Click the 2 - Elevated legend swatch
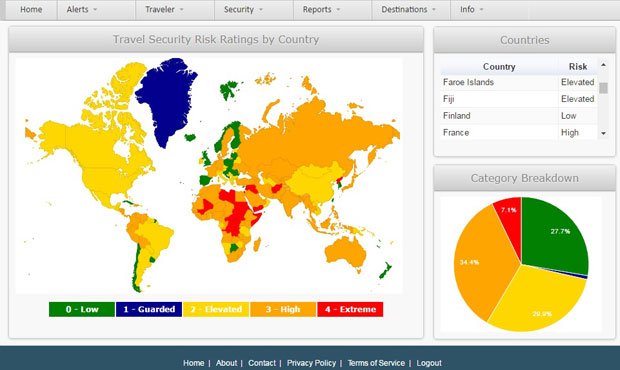The image size is (620, 370). tap(216, 309)
